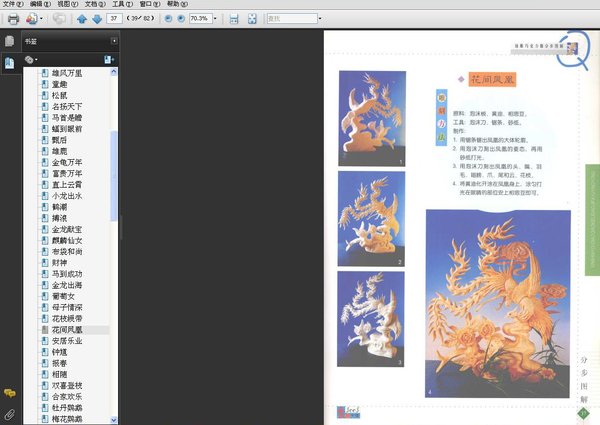This screenshot has height=425, width=600.
Task: Select the 布袋和尚 bookmark
Action: [67, 252]
